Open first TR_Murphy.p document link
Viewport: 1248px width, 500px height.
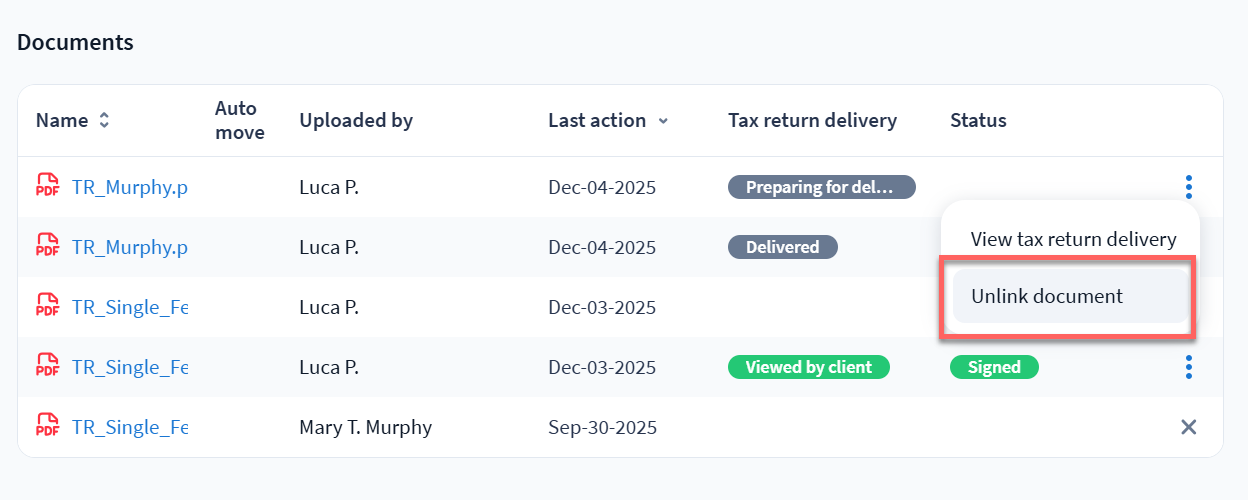(130, 187)
